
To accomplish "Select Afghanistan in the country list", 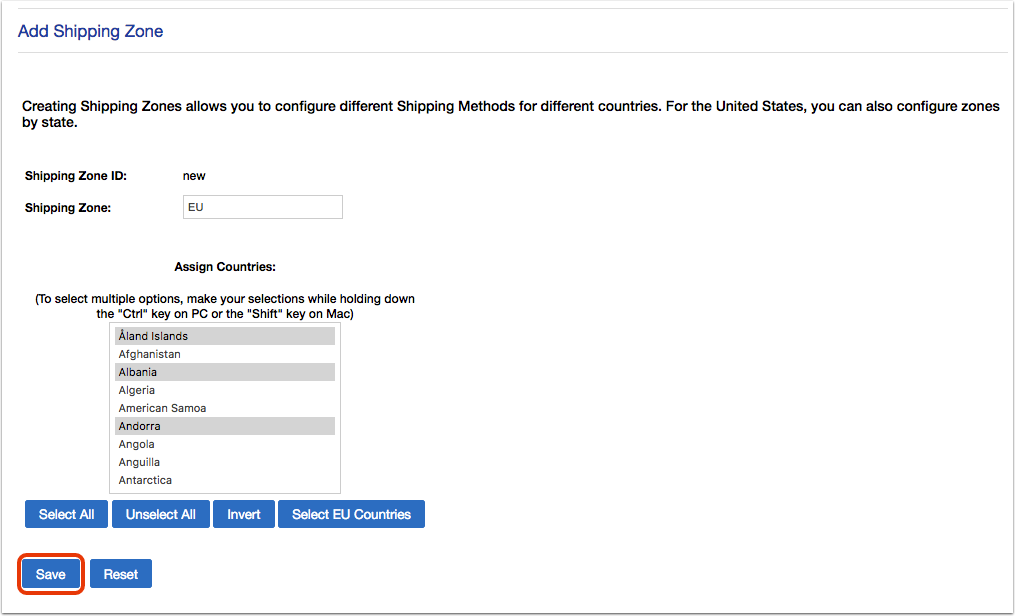I will tap(225, 354).
